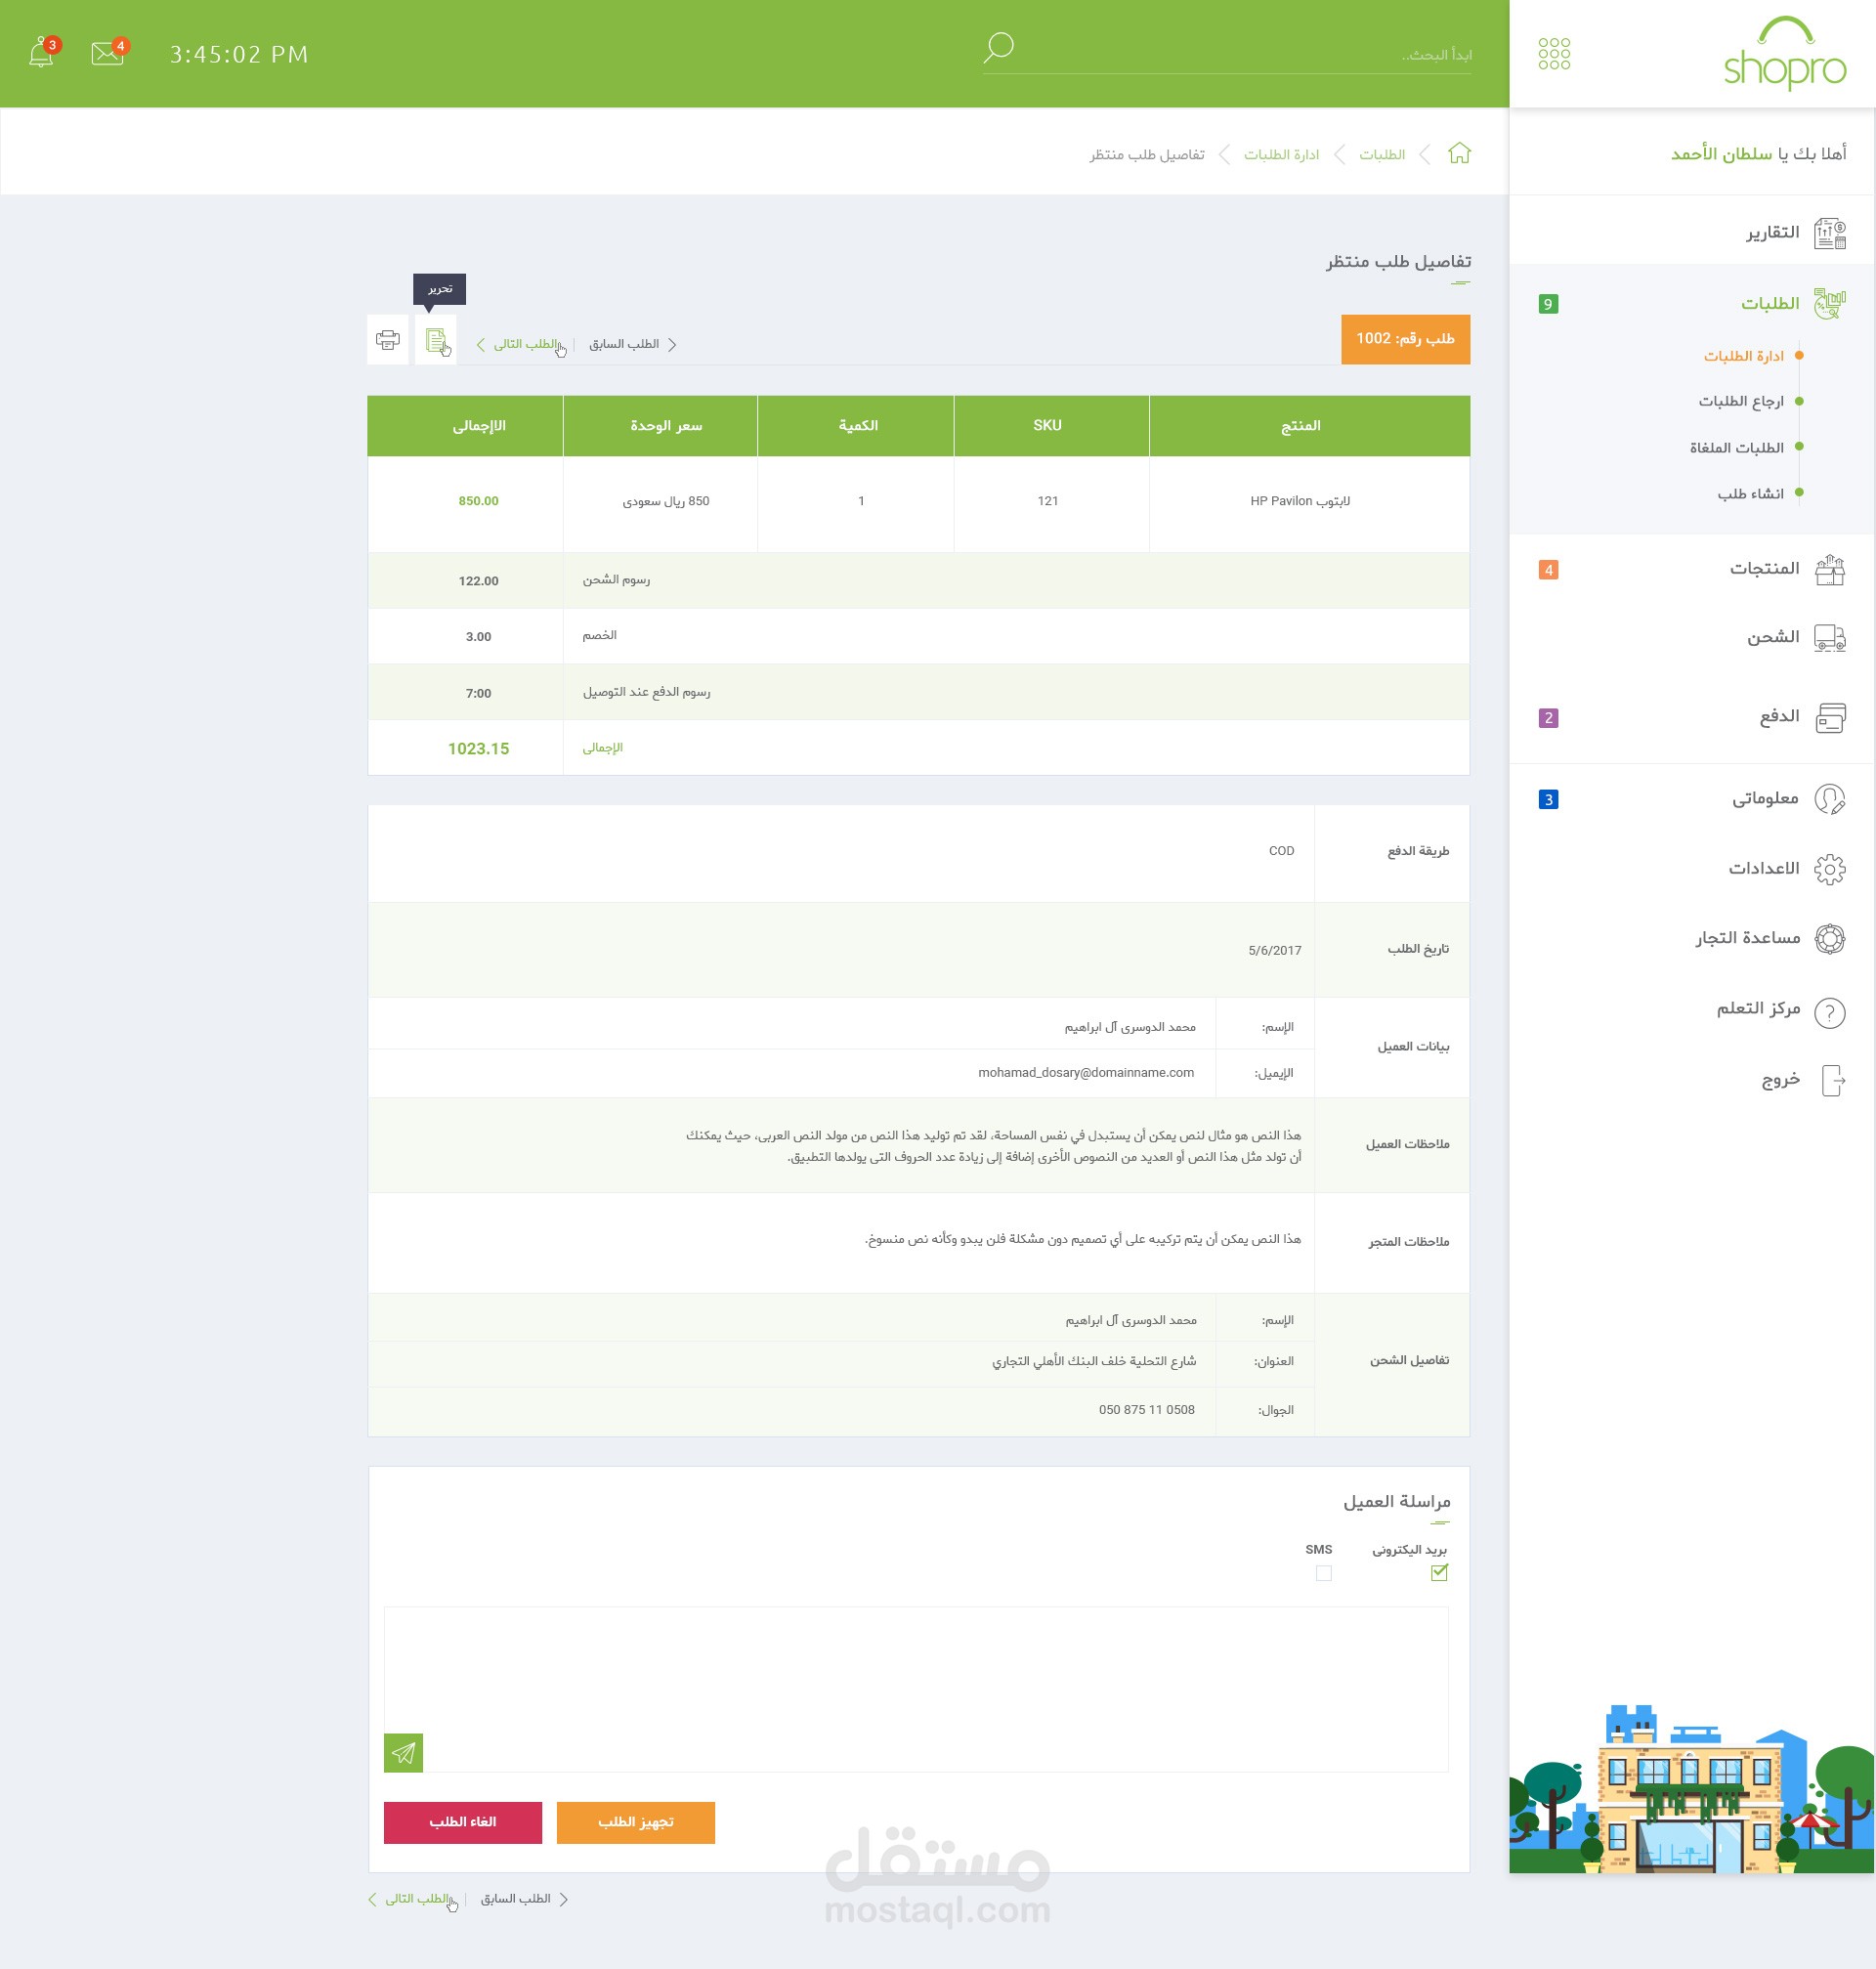
Task: Go to next order (الطلب التالى) at top
Action: (x=522, y=344)
